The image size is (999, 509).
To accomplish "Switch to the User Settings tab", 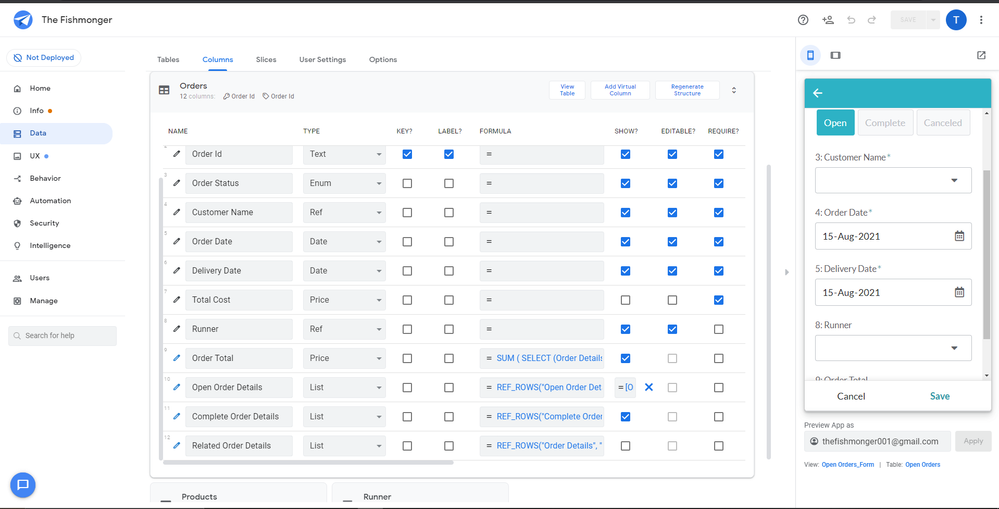I will pos(322,59).
